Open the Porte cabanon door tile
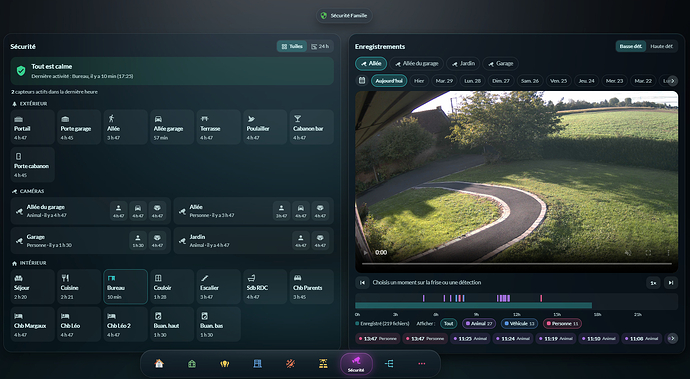The width and height of the screenshot is (690, 379). tap(33, 165)
